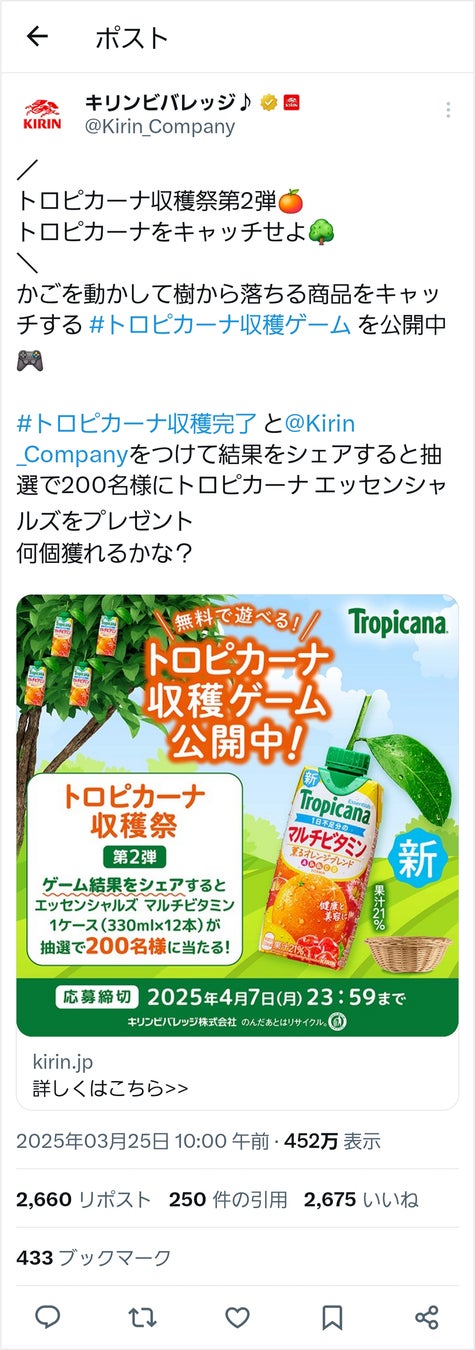The height and width of the screenshot is (1350, 475).
Task: Open the post's three-dot more menu
Action: pyautogui.click(x=447, y=109)
